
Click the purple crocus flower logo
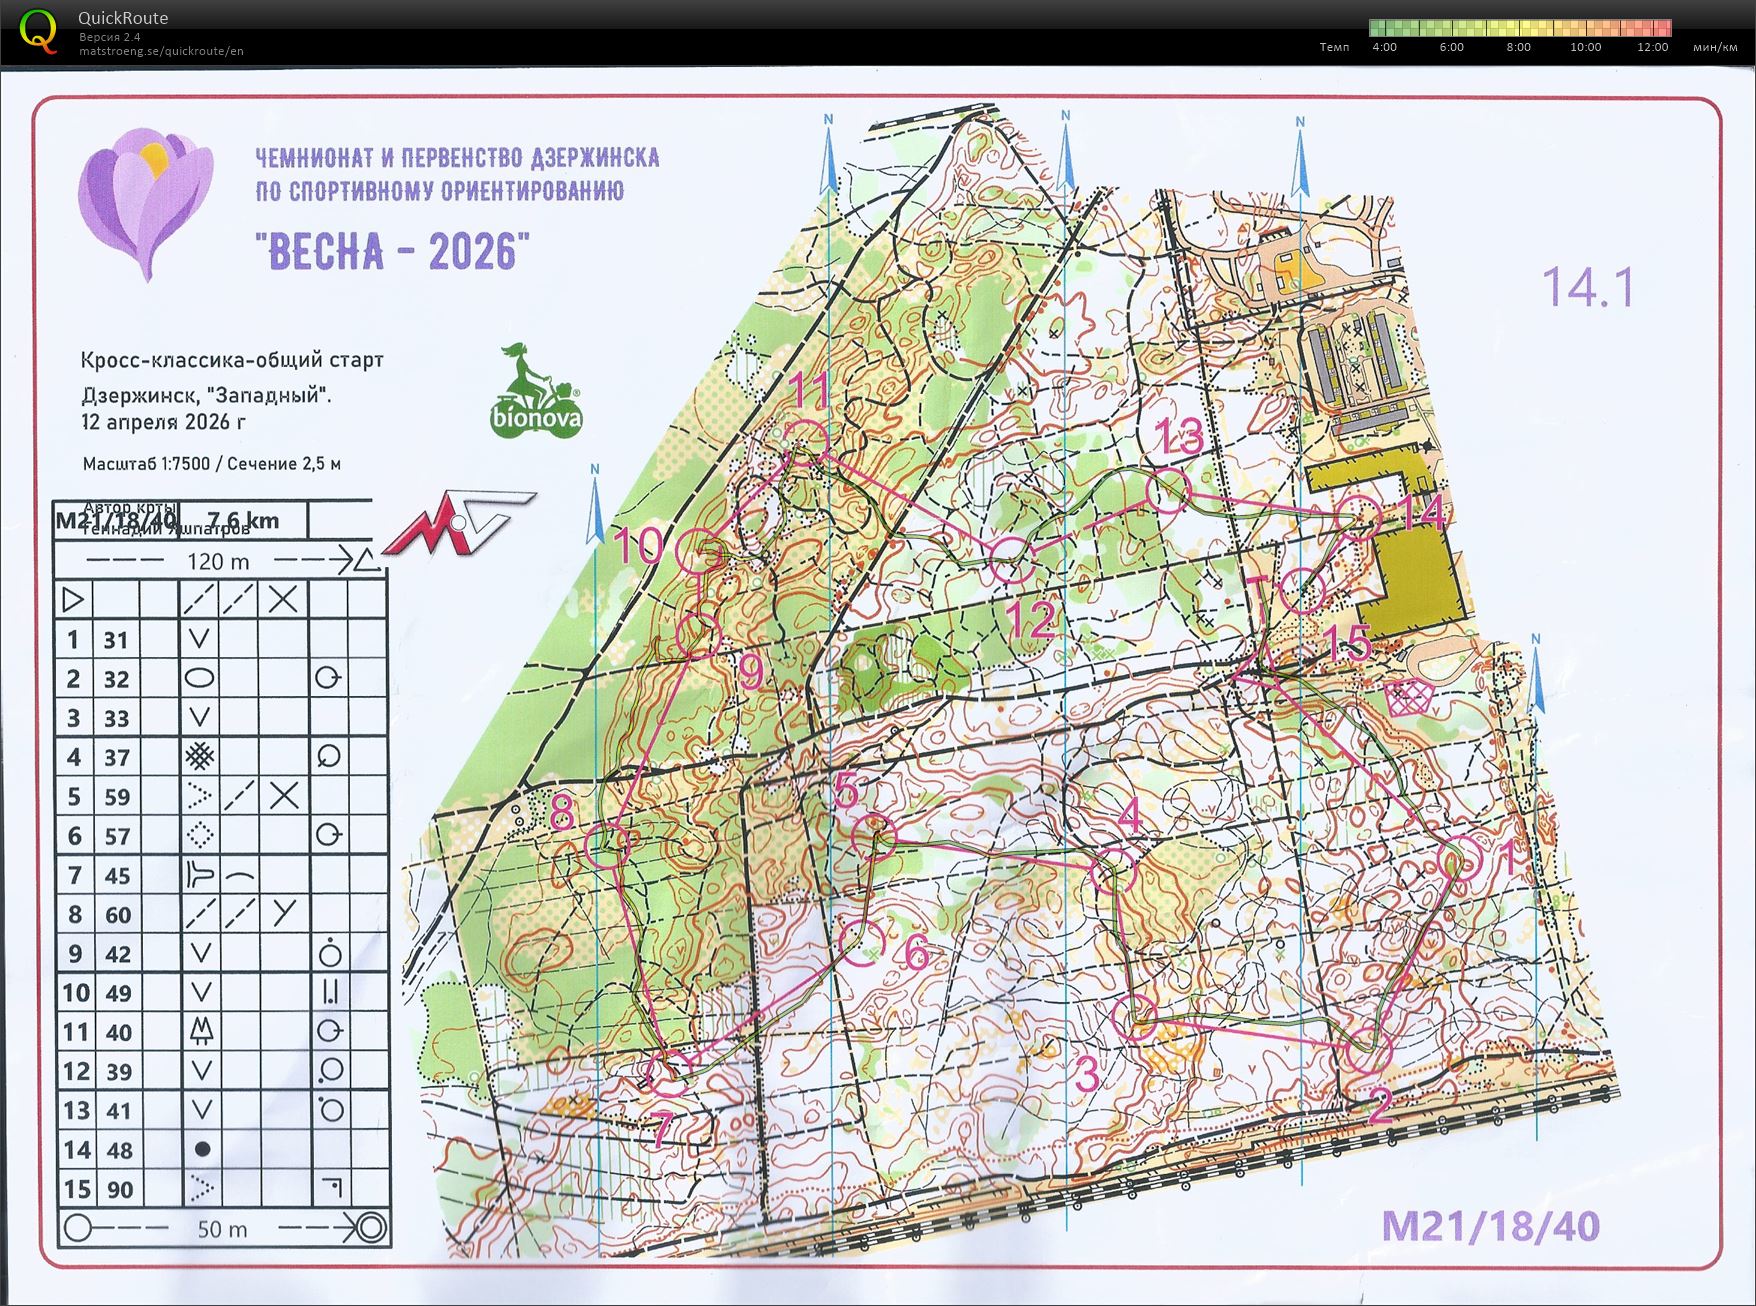pos(146,200)
